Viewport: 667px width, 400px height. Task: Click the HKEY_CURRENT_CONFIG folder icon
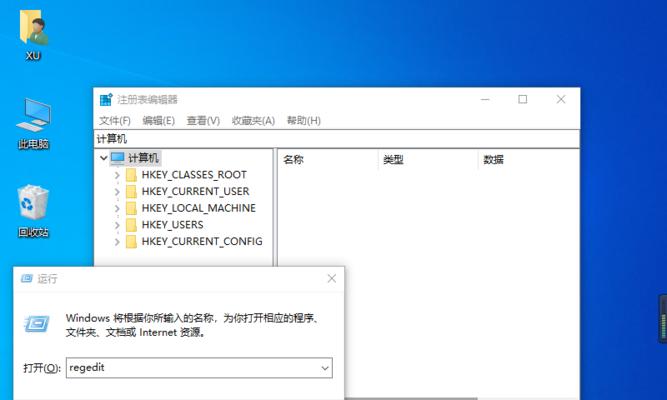[131, 241]
